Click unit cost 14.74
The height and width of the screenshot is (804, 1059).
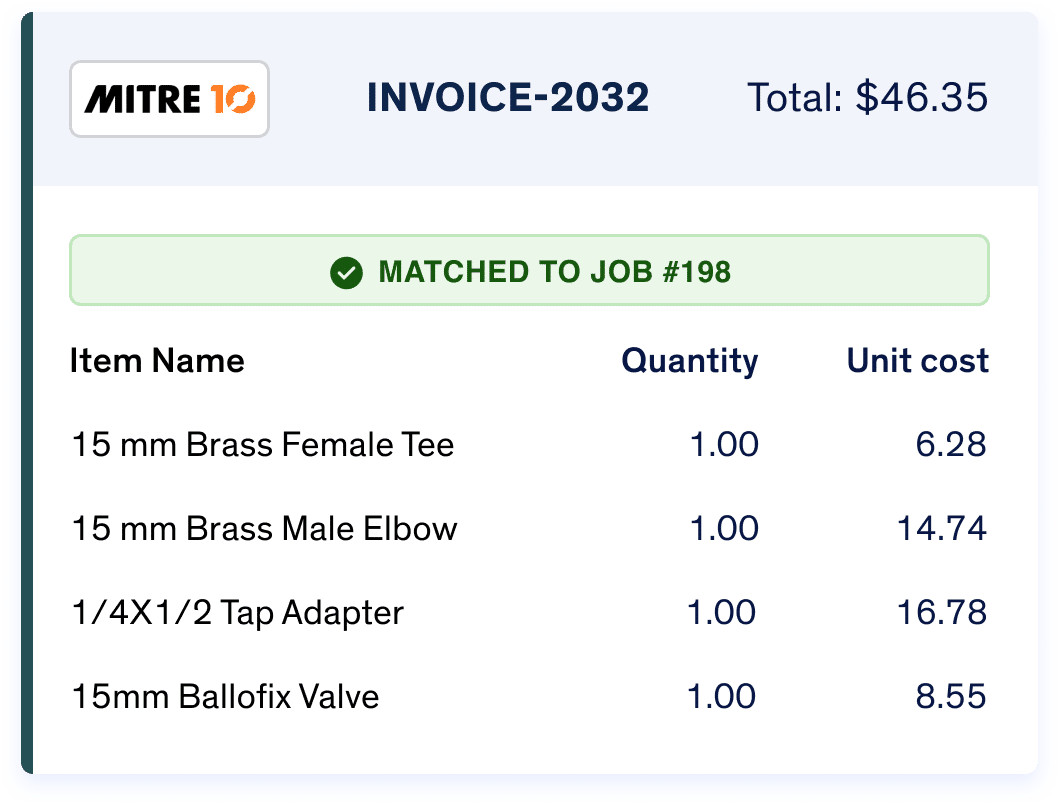tap(941, 528)
